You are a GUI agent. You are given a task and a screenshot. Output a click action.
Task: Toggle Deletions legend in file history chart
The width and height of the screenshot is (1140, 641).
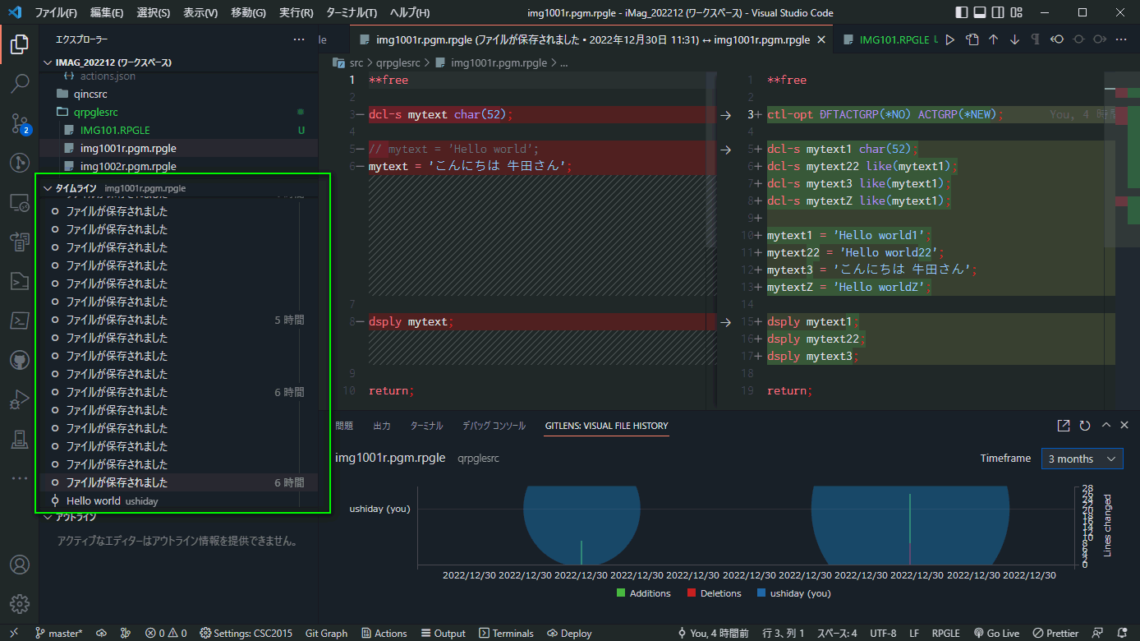(x=714, y=593)
